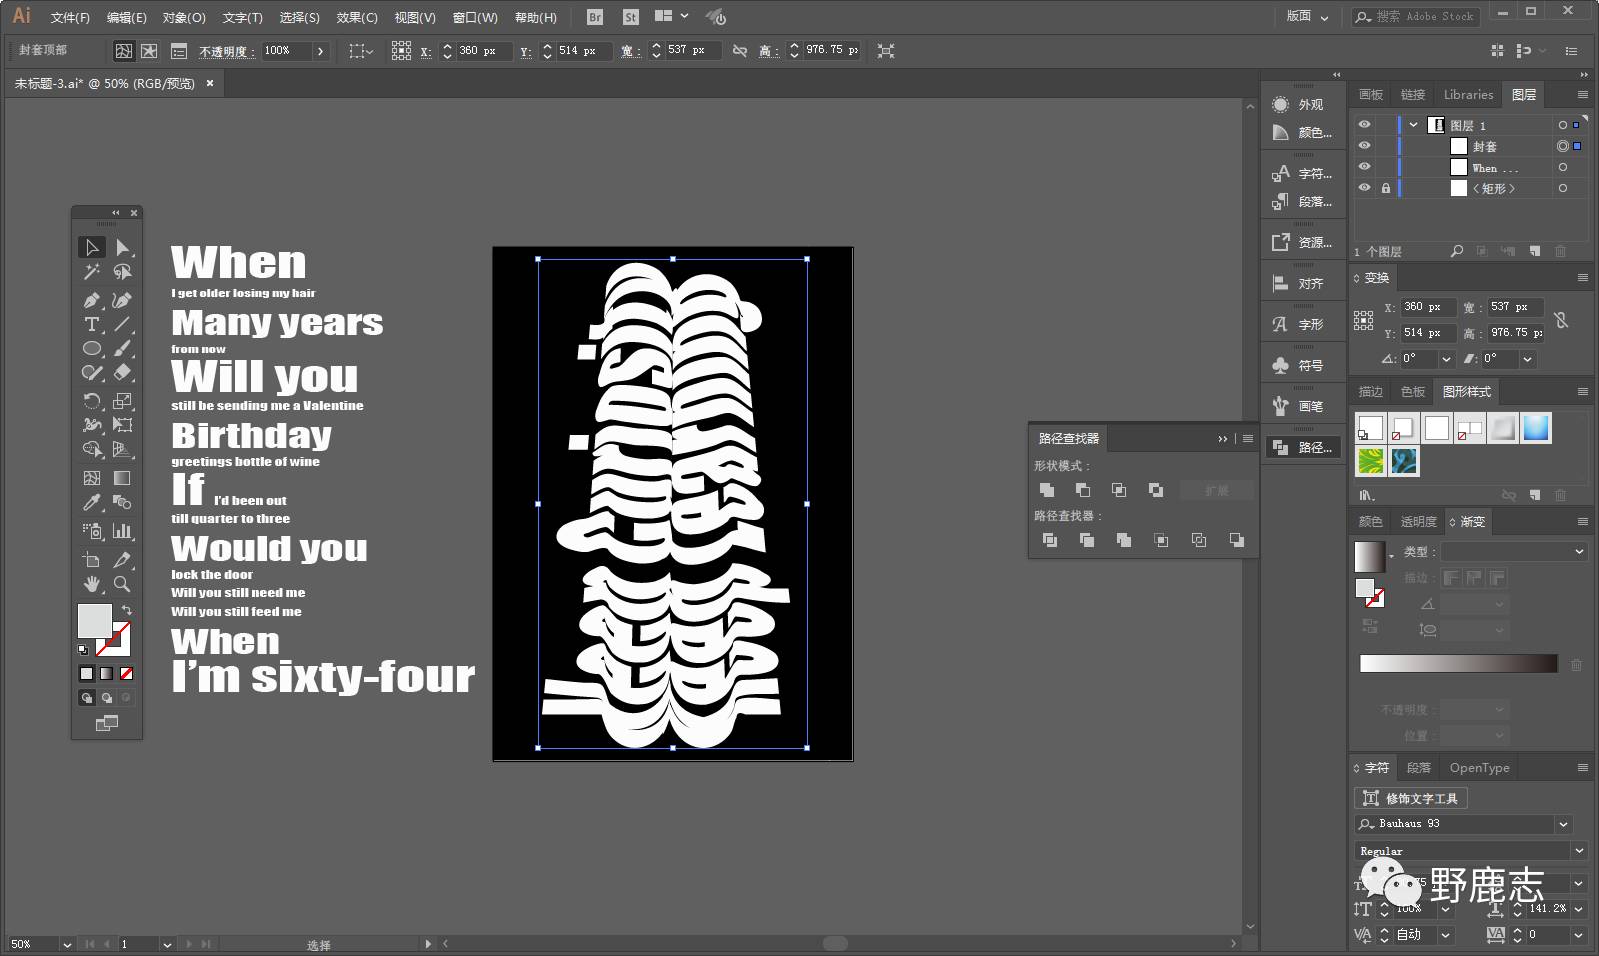This screenshot has width=1599, height=956.
Task: Select the None fill mode button
Action: click(x=126, y=673)
